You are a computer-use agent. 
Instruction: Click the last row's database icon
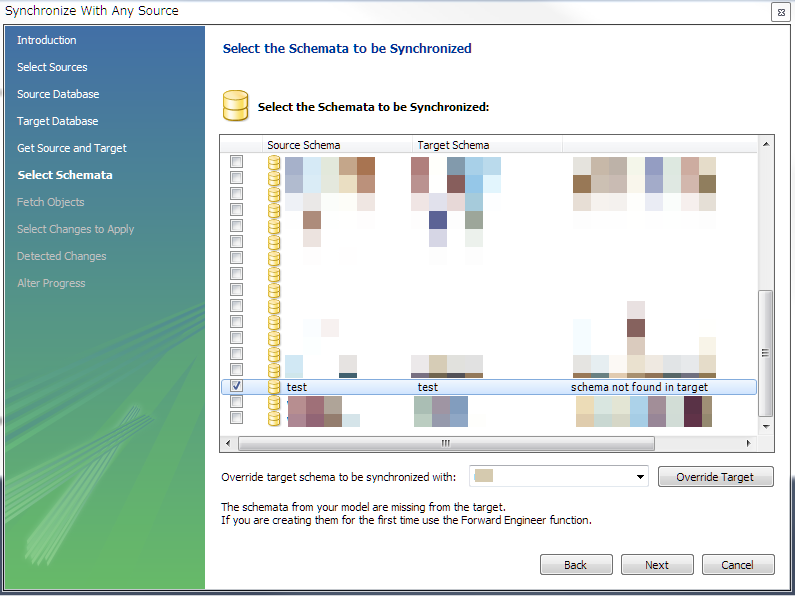274,419
